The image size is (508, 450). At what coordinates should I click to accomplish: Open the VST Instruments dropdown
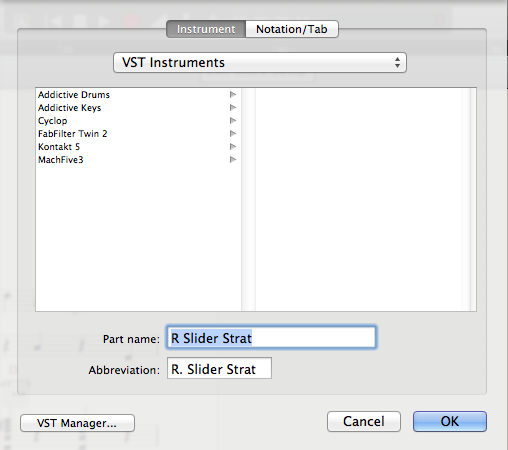tap(260, 63)
